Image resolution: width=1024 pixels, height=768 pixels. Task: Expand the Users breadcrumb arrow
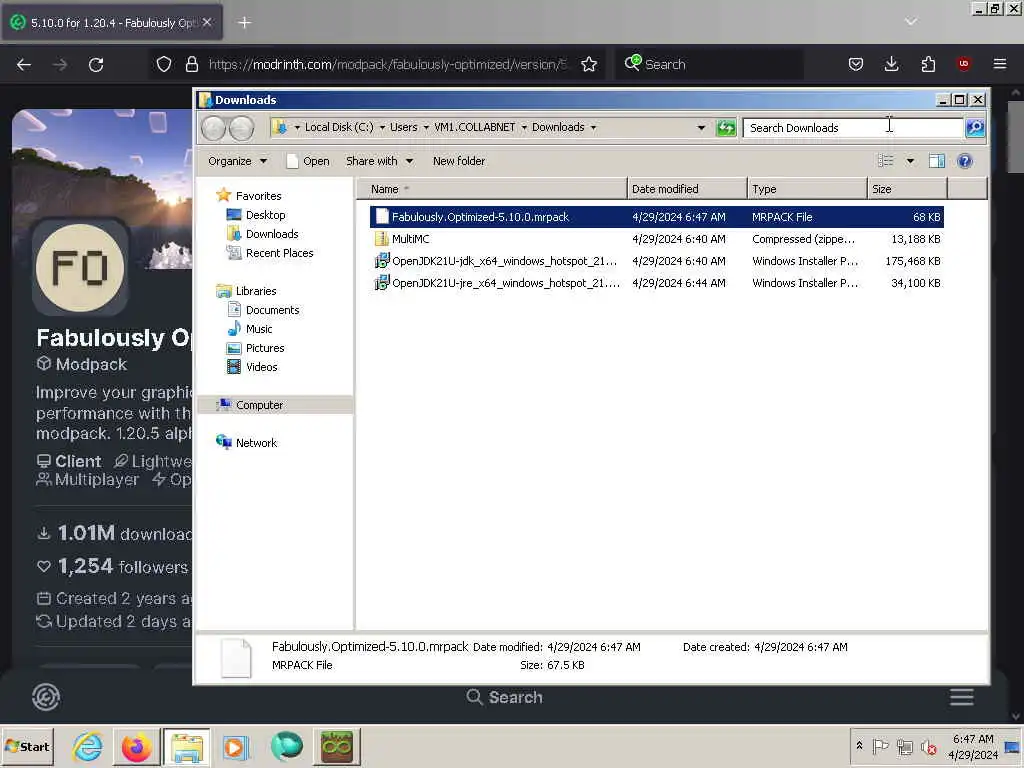(x=426, y=127)
